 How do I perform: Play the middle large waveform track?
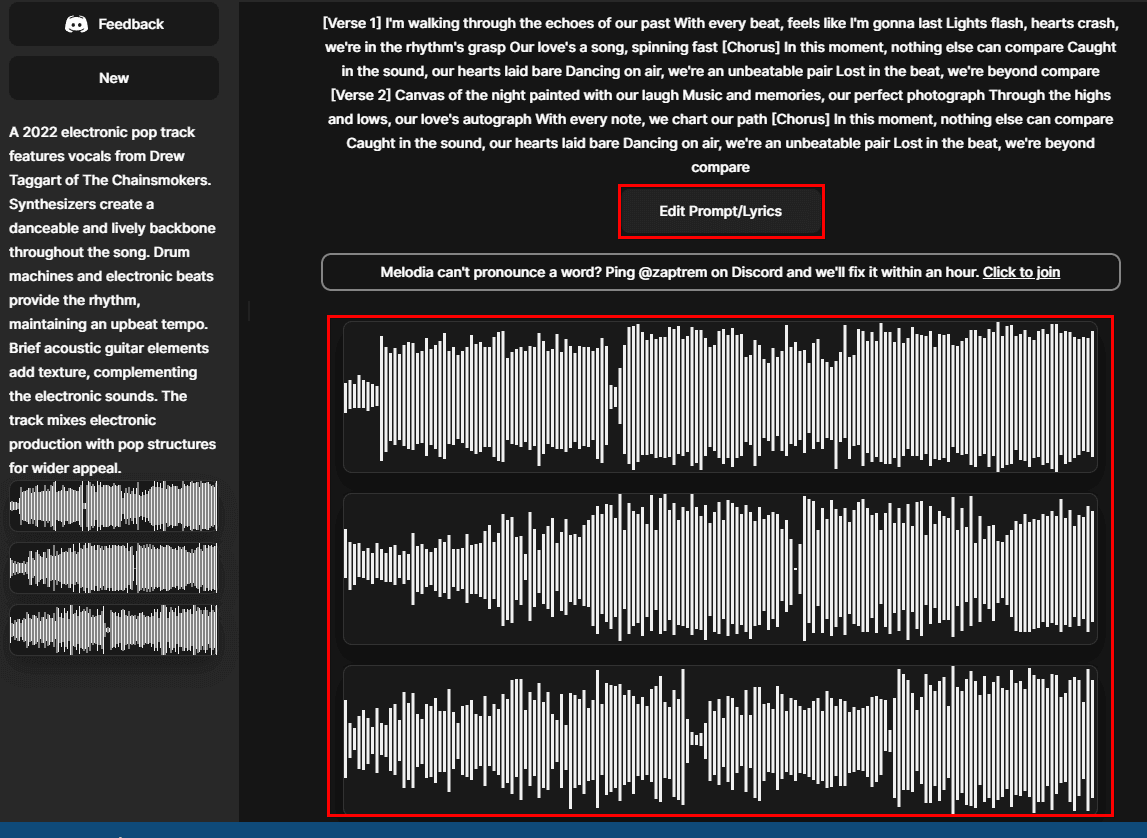tap(720, 568)
